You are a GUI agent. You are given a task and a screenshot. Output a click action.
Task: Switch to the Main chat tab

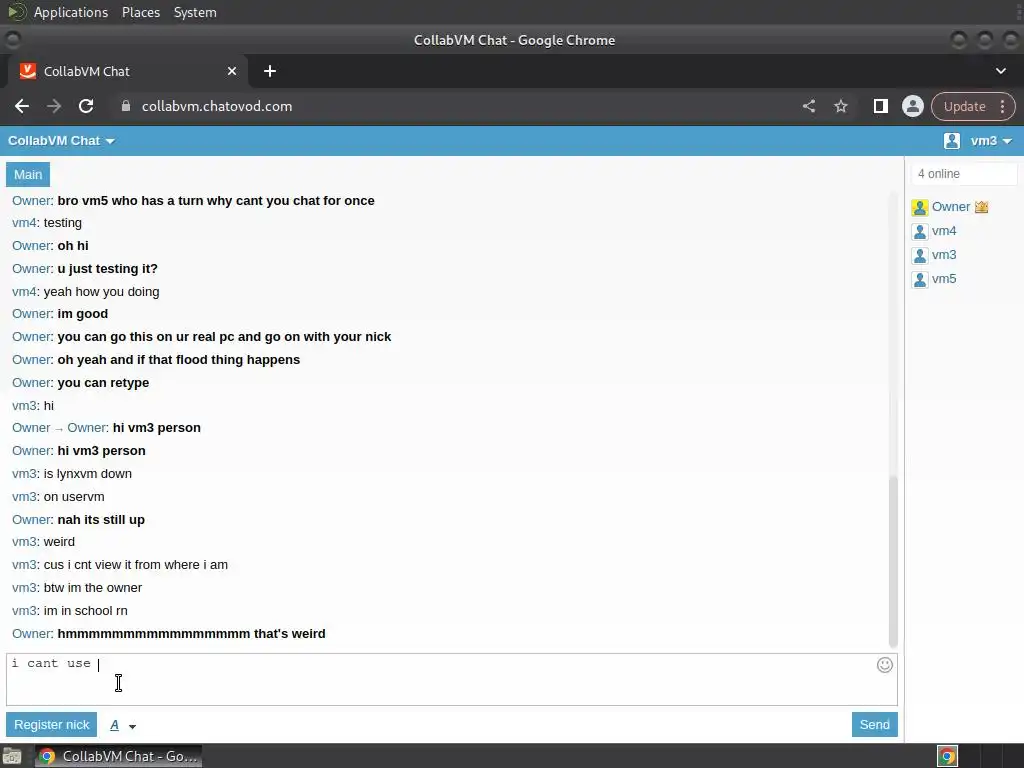click(28, 174)
